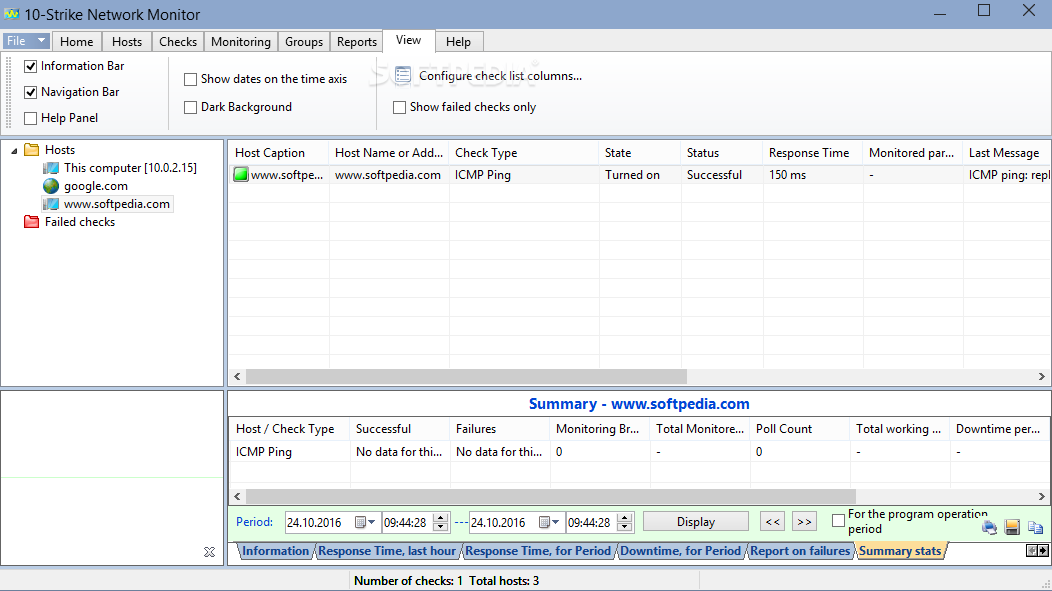Click the This computer host icon
This screenshot has width=1052, height=591.
point(51,168)
